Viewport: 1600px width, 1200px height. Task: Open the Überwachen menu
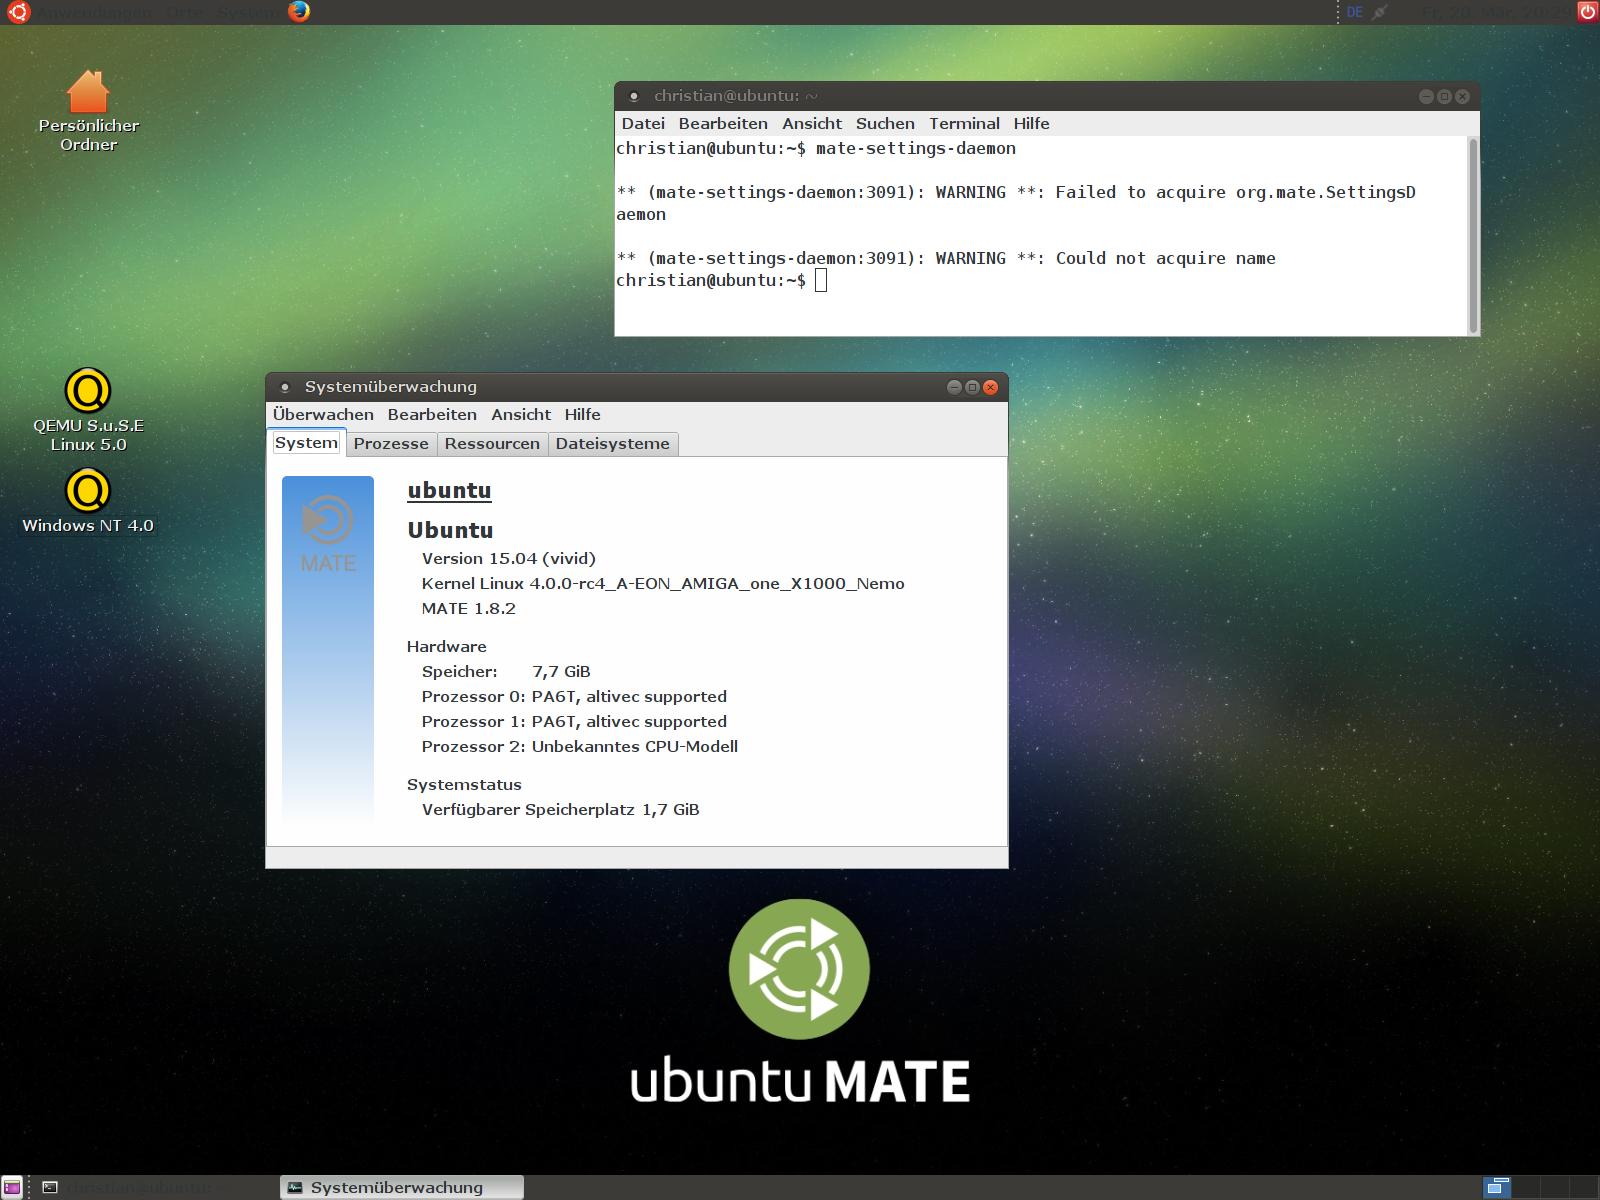tap(323, 414)
